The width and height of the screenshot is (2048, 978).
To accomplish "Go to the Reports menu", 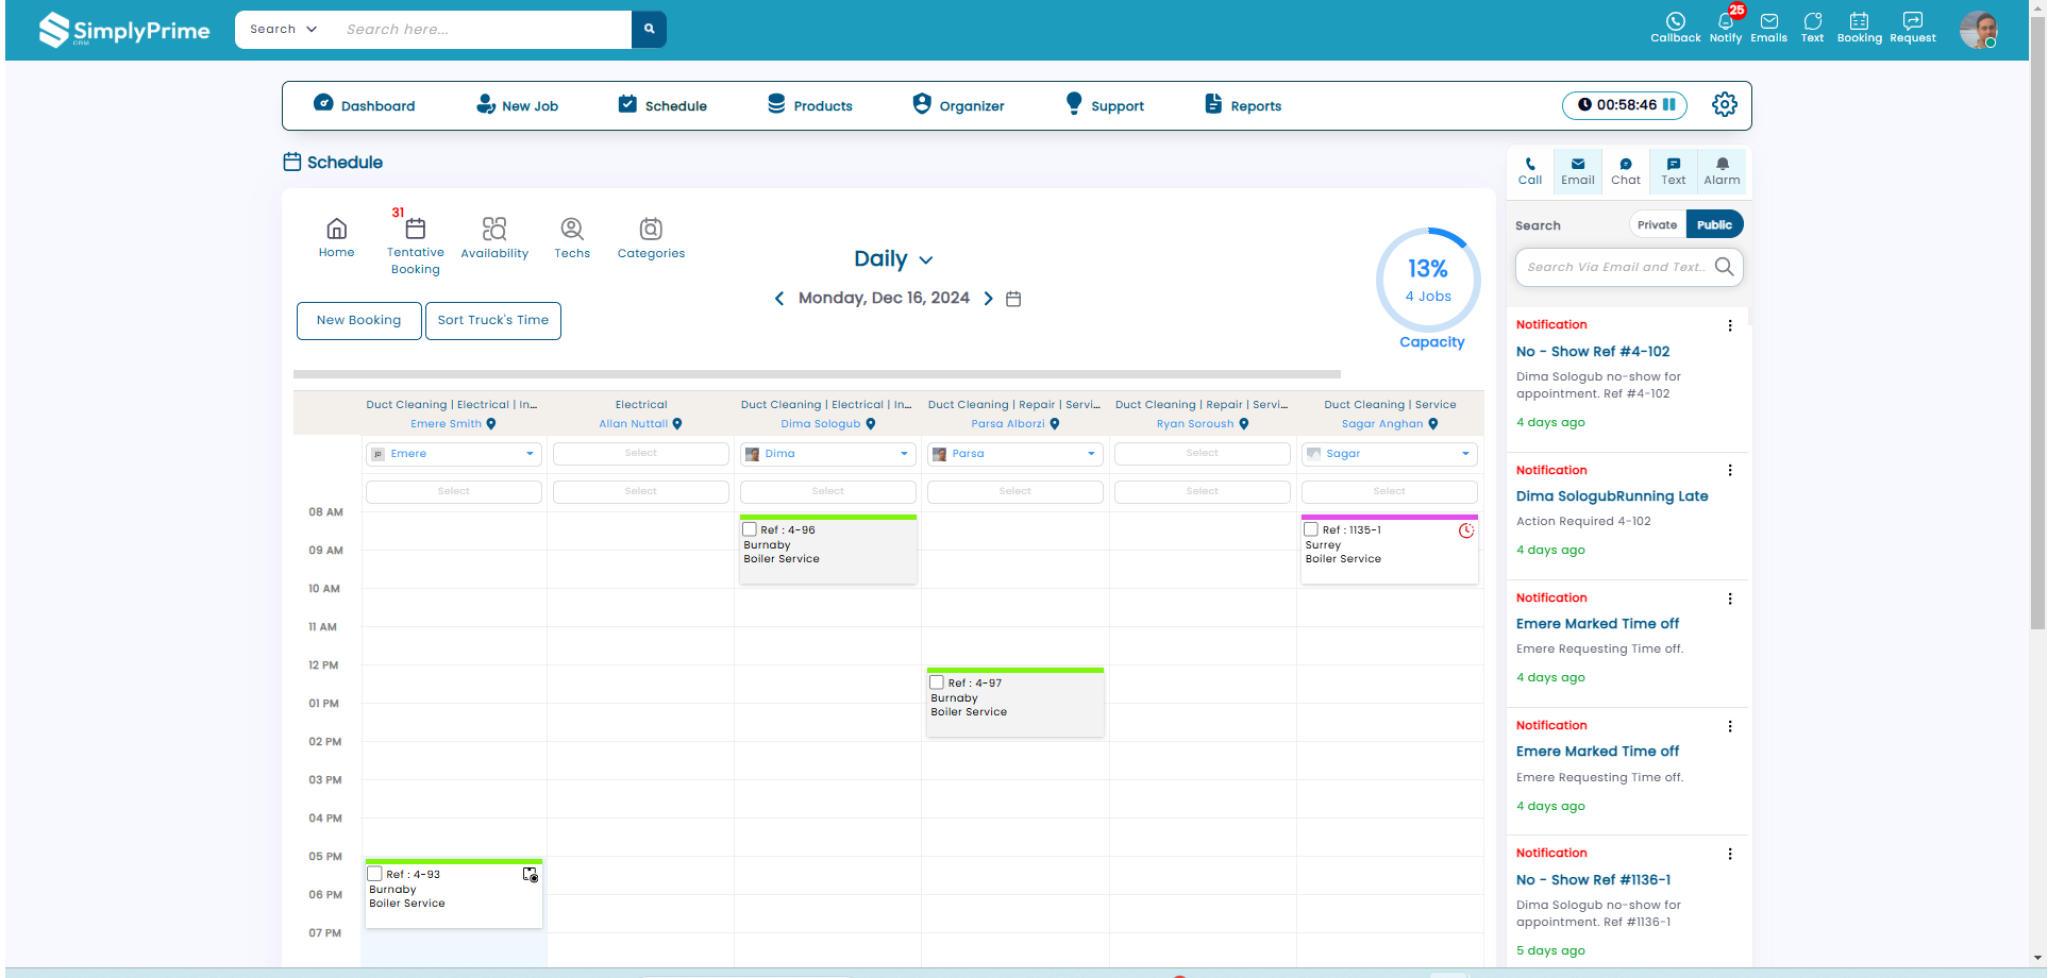I will click(x=1243, y=106).
